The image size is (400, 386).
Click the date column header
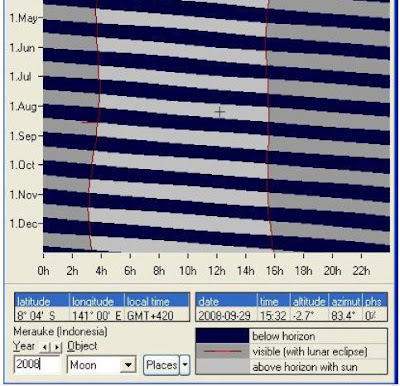tap(227, 301)
